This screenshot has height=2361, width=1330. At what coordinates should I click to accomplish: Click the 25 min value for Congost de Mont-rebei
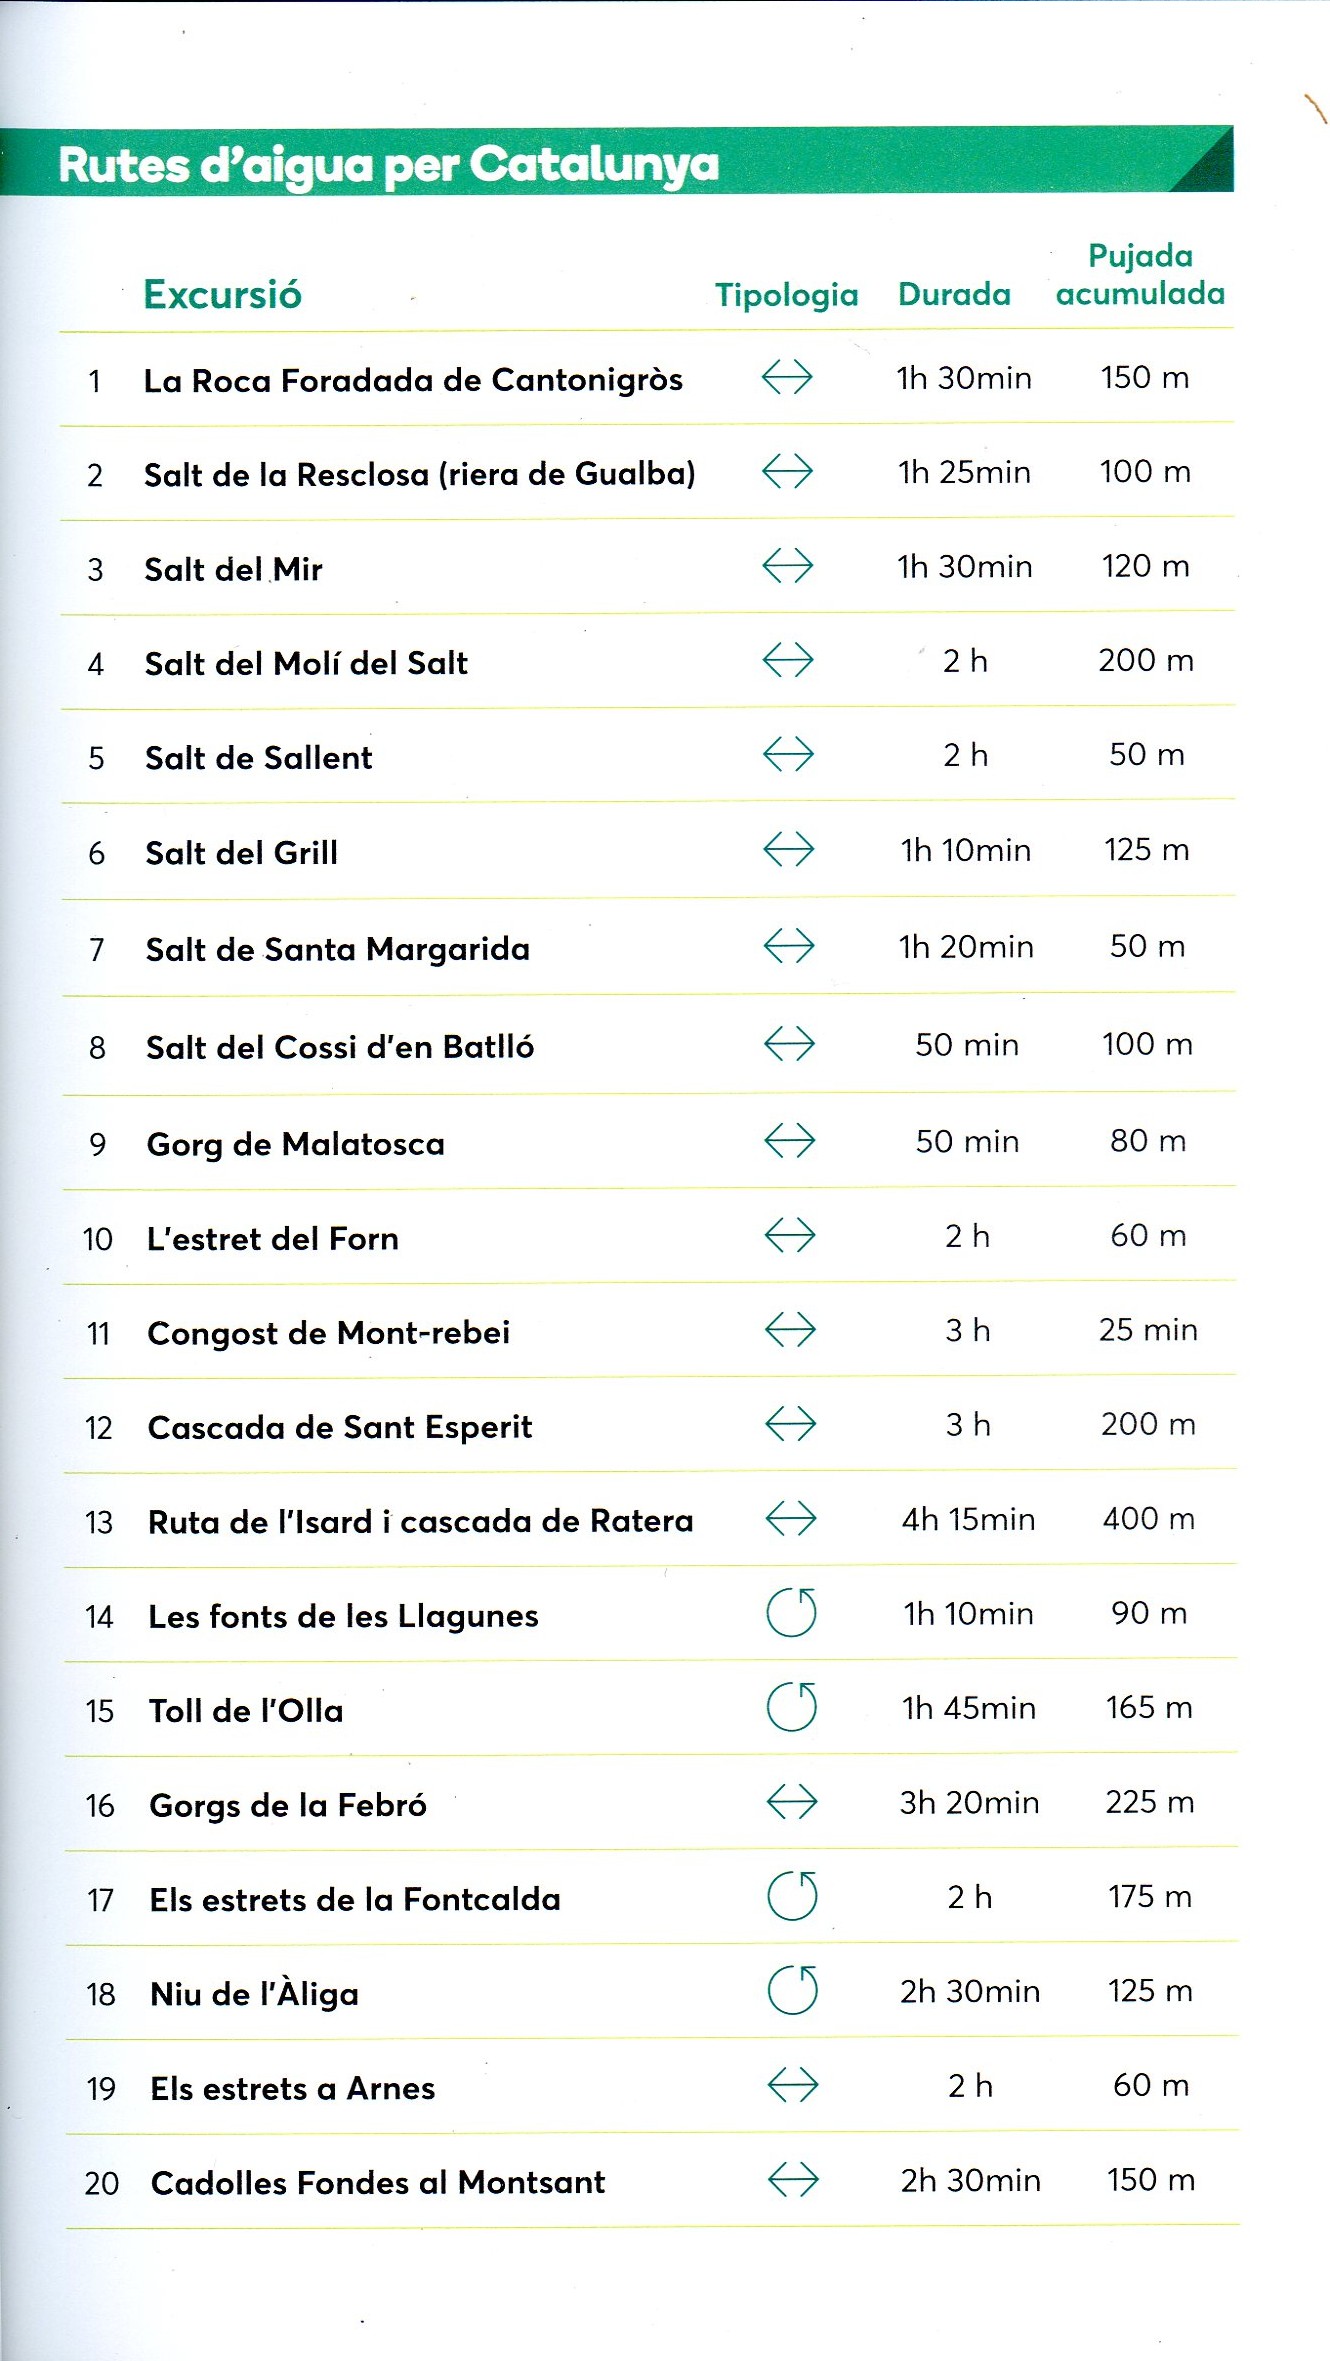1148,1330
